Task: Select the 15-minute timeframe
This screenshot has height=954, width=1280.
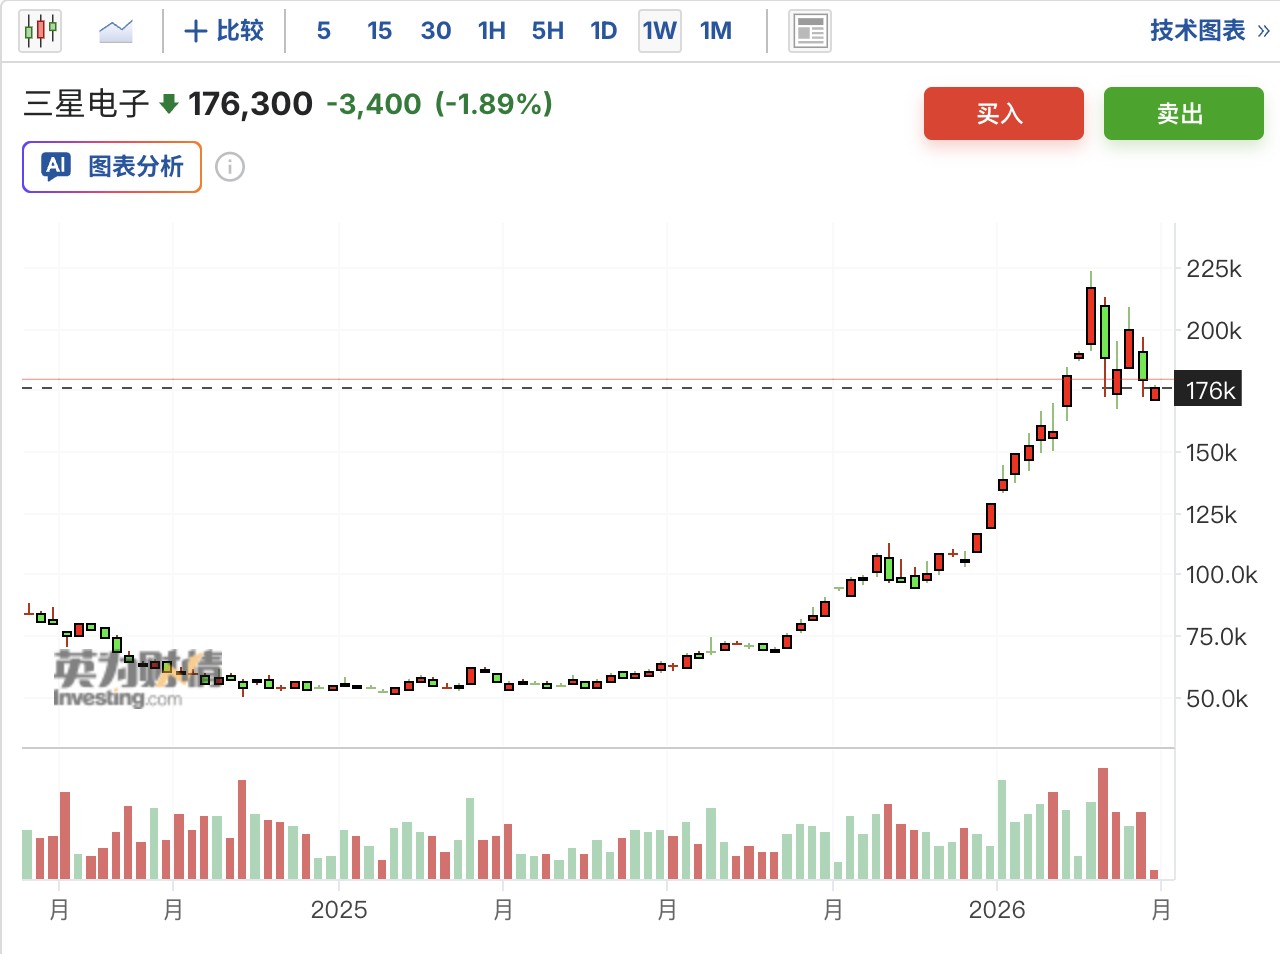Action: tap(379, 31)
